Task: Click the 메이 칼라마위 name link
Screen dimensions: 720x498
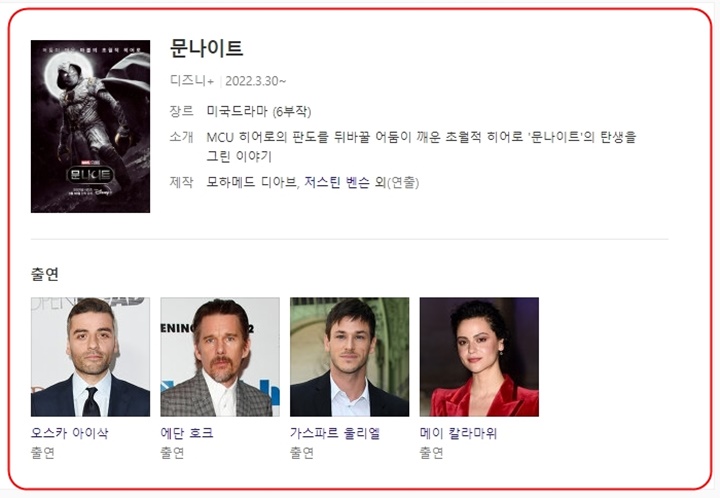Action: (458, 433)
